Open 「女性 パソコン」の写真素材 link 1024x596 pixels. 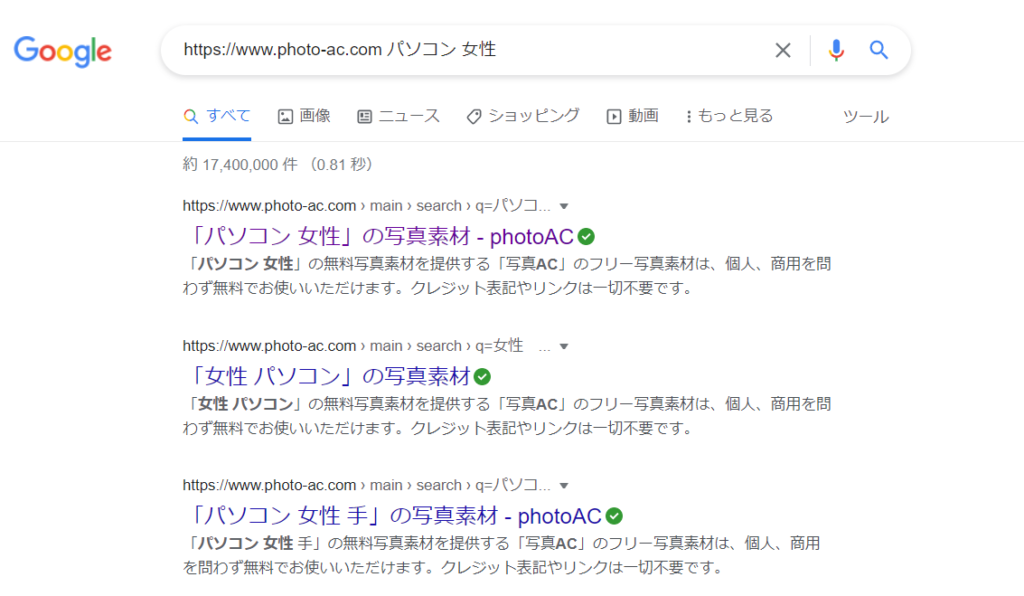tap(328, 376)
